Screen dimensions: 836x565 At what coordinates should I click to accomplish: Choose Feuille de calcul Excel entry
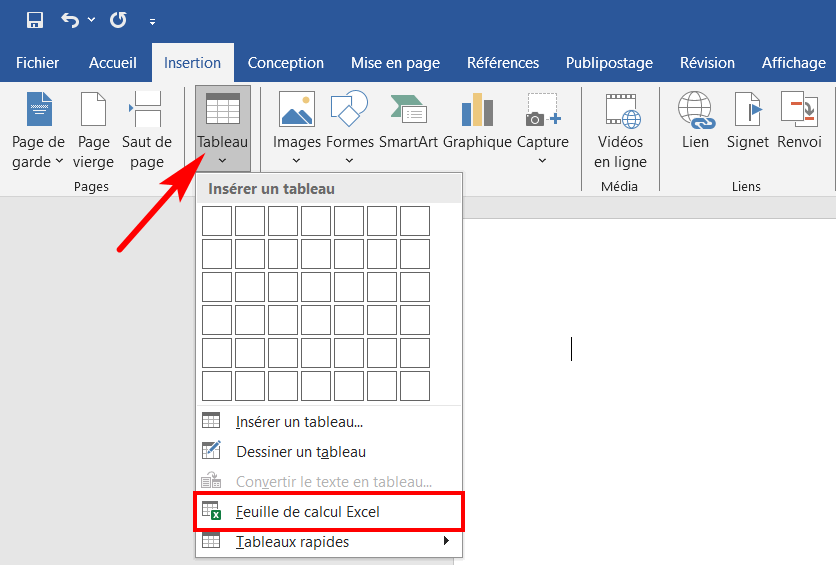click(x=329, y=512)
